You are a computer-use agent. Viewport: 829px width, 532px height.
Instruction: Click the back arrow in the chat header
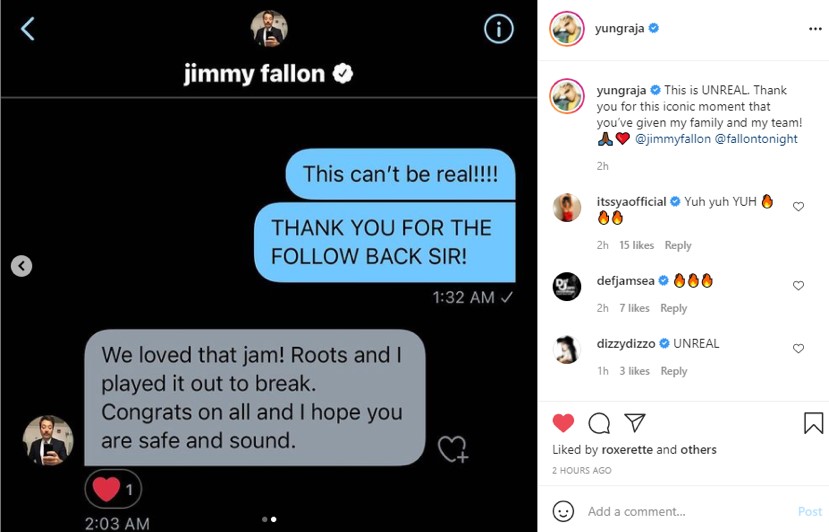click(27, 29)
